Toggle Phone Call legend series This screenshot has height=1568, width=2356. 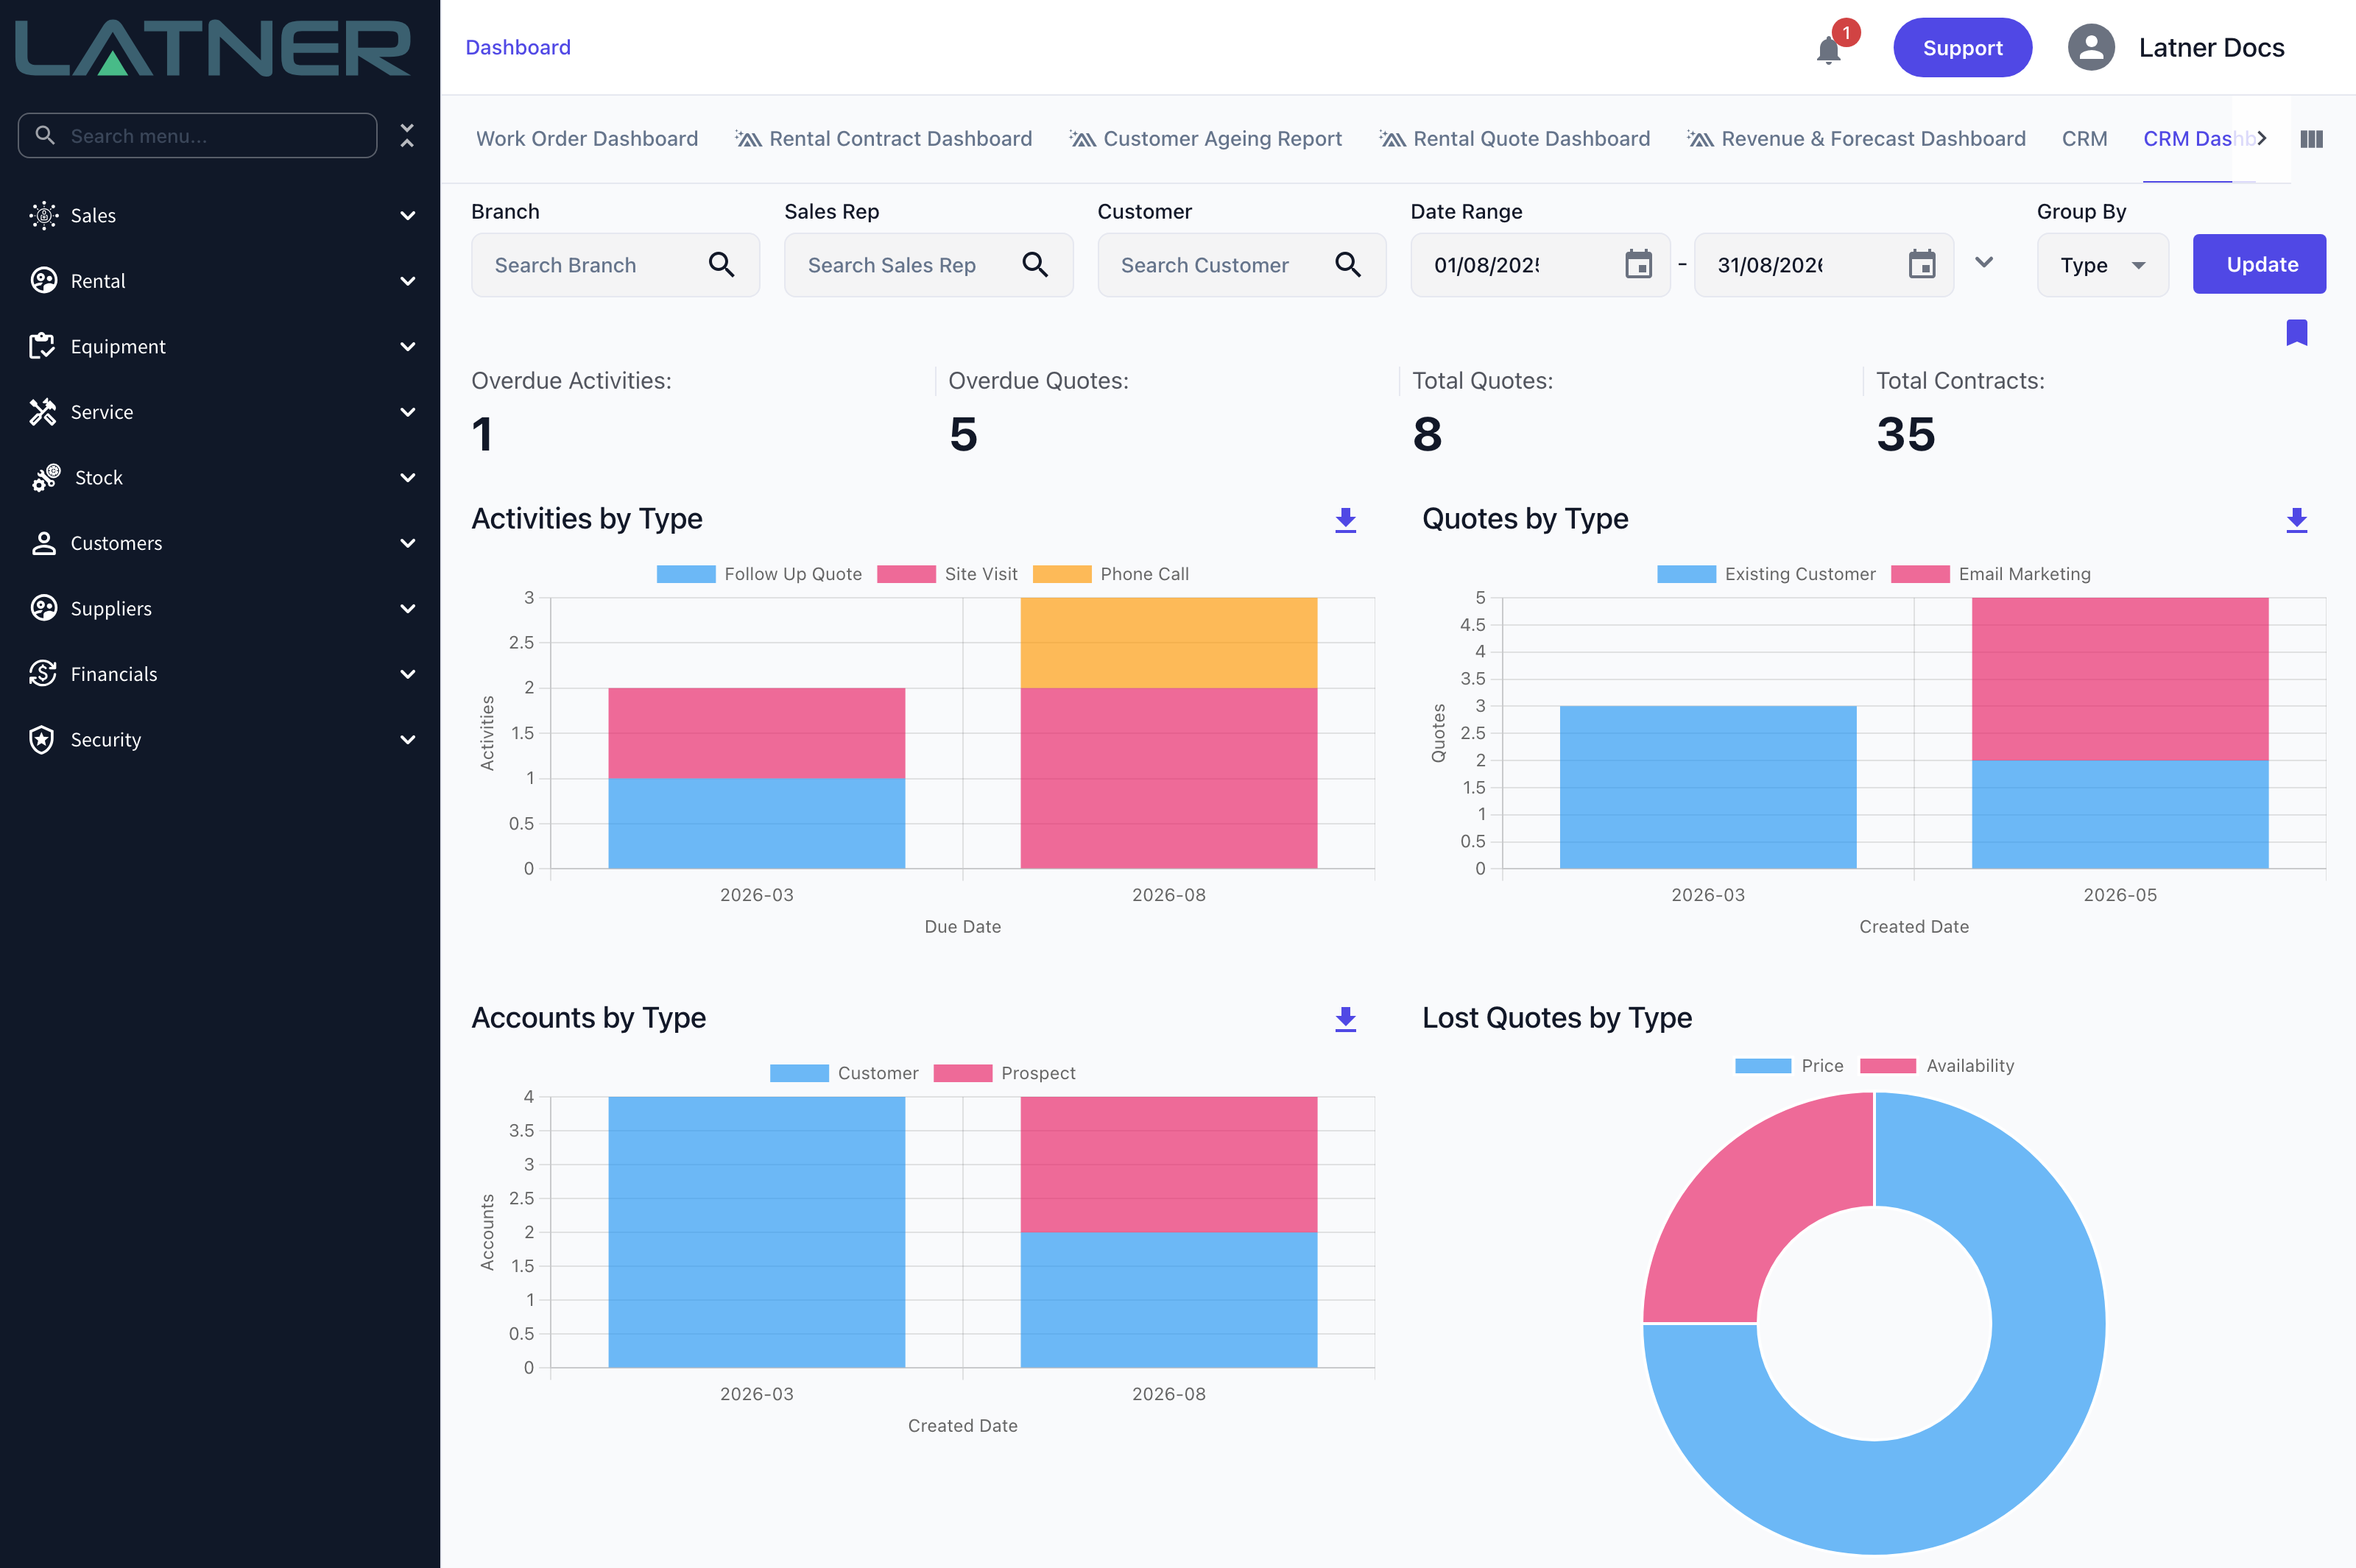(1111, 574)
